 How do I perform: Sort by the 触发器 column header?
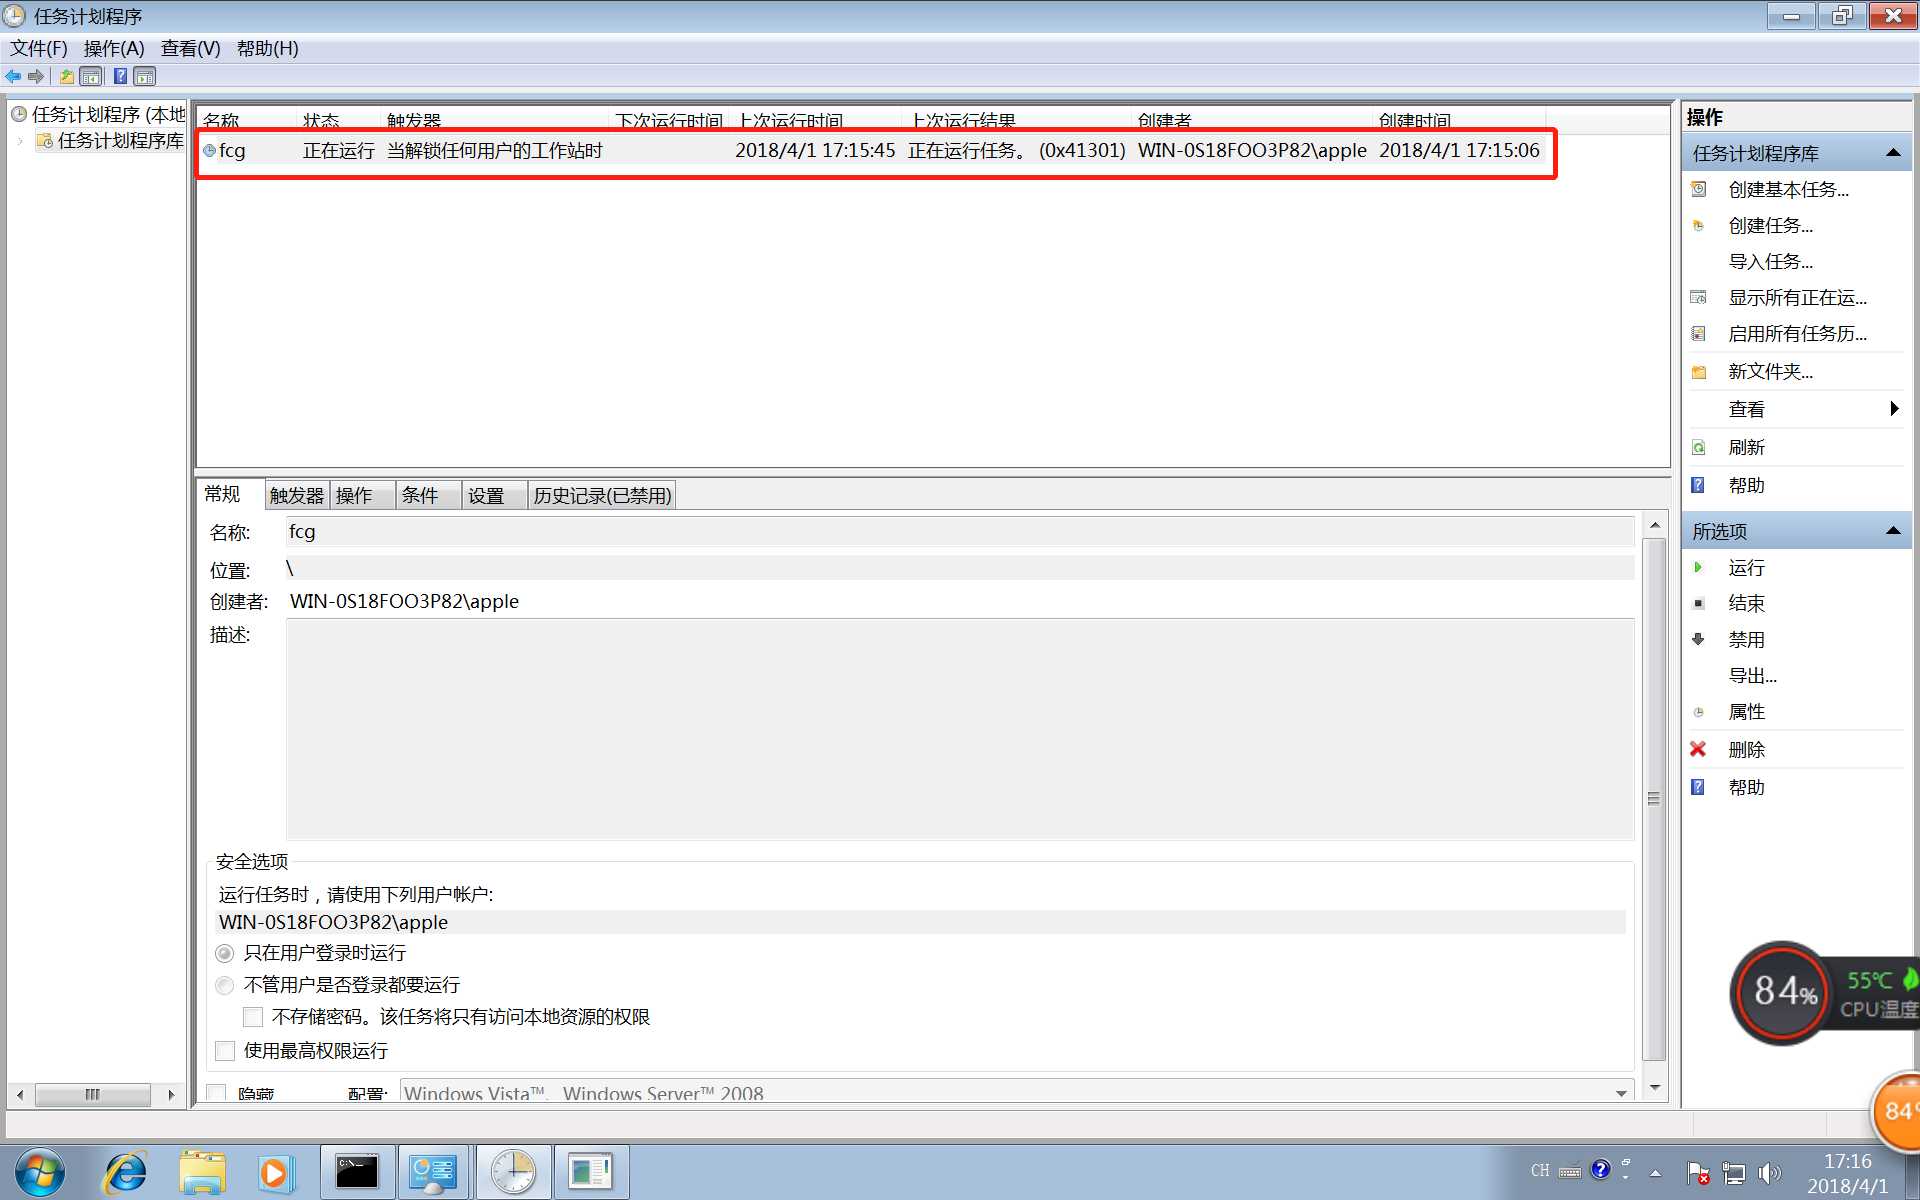pyautogui.click(x=495, y=120)
